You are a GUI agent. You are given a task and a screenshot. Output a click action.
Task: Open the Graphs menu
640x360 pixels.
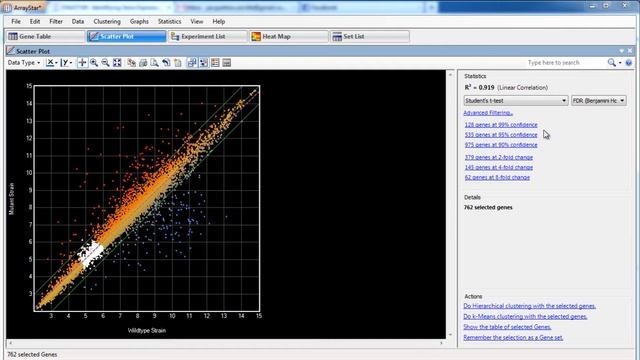(139, 21)
